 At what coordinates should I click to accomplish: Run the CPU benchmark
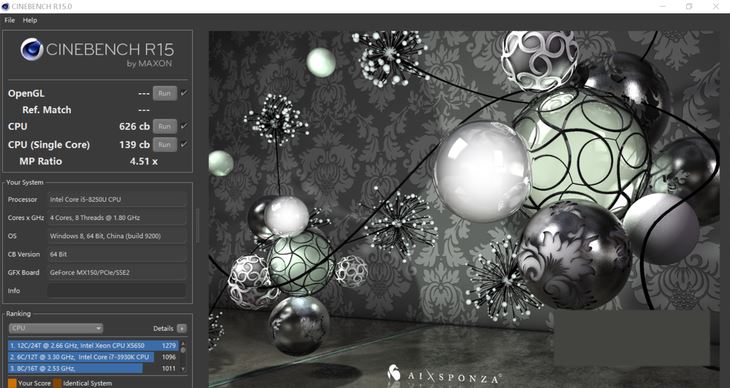point(164,126)
